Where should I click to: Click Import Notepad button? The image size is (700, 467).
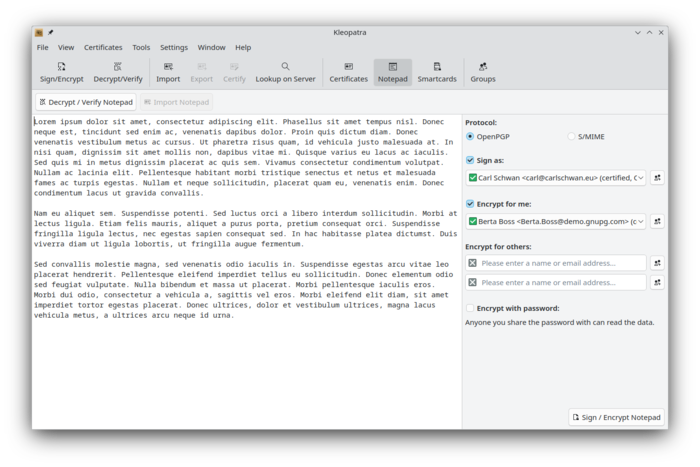[176, 102]
